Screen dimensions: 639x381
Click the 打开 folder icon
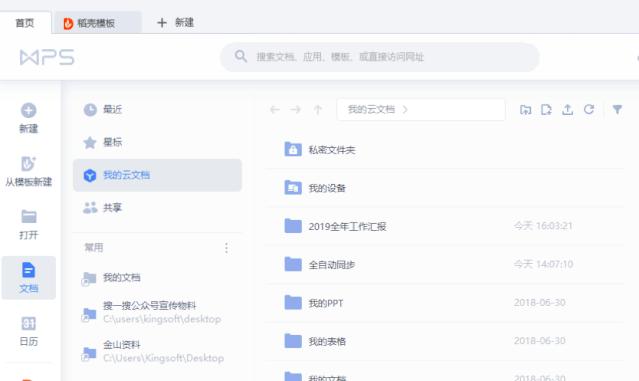pos(29,216)
